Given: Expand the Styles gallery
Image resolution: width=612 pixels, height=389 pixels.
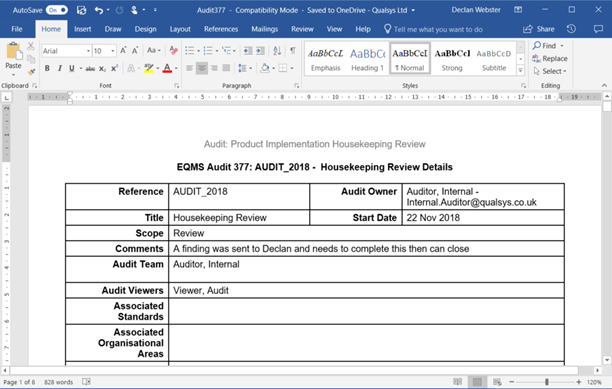Looking at the screenshot, I should click(x=520, y=71).
